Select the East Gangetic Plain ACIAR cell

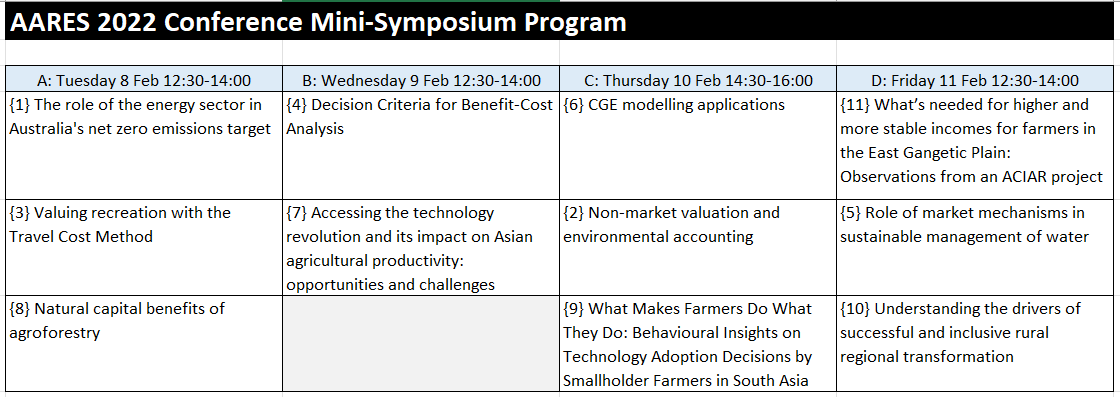(976, 146)
